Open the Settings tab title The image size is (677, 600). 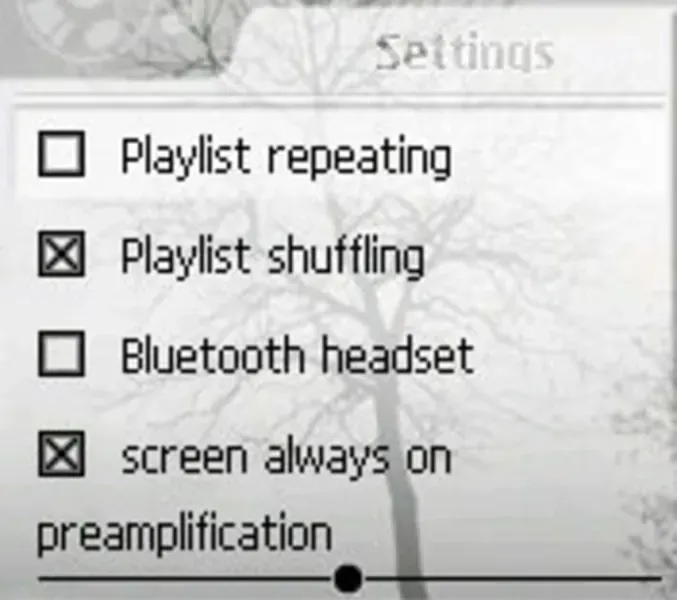click(465, 54)
